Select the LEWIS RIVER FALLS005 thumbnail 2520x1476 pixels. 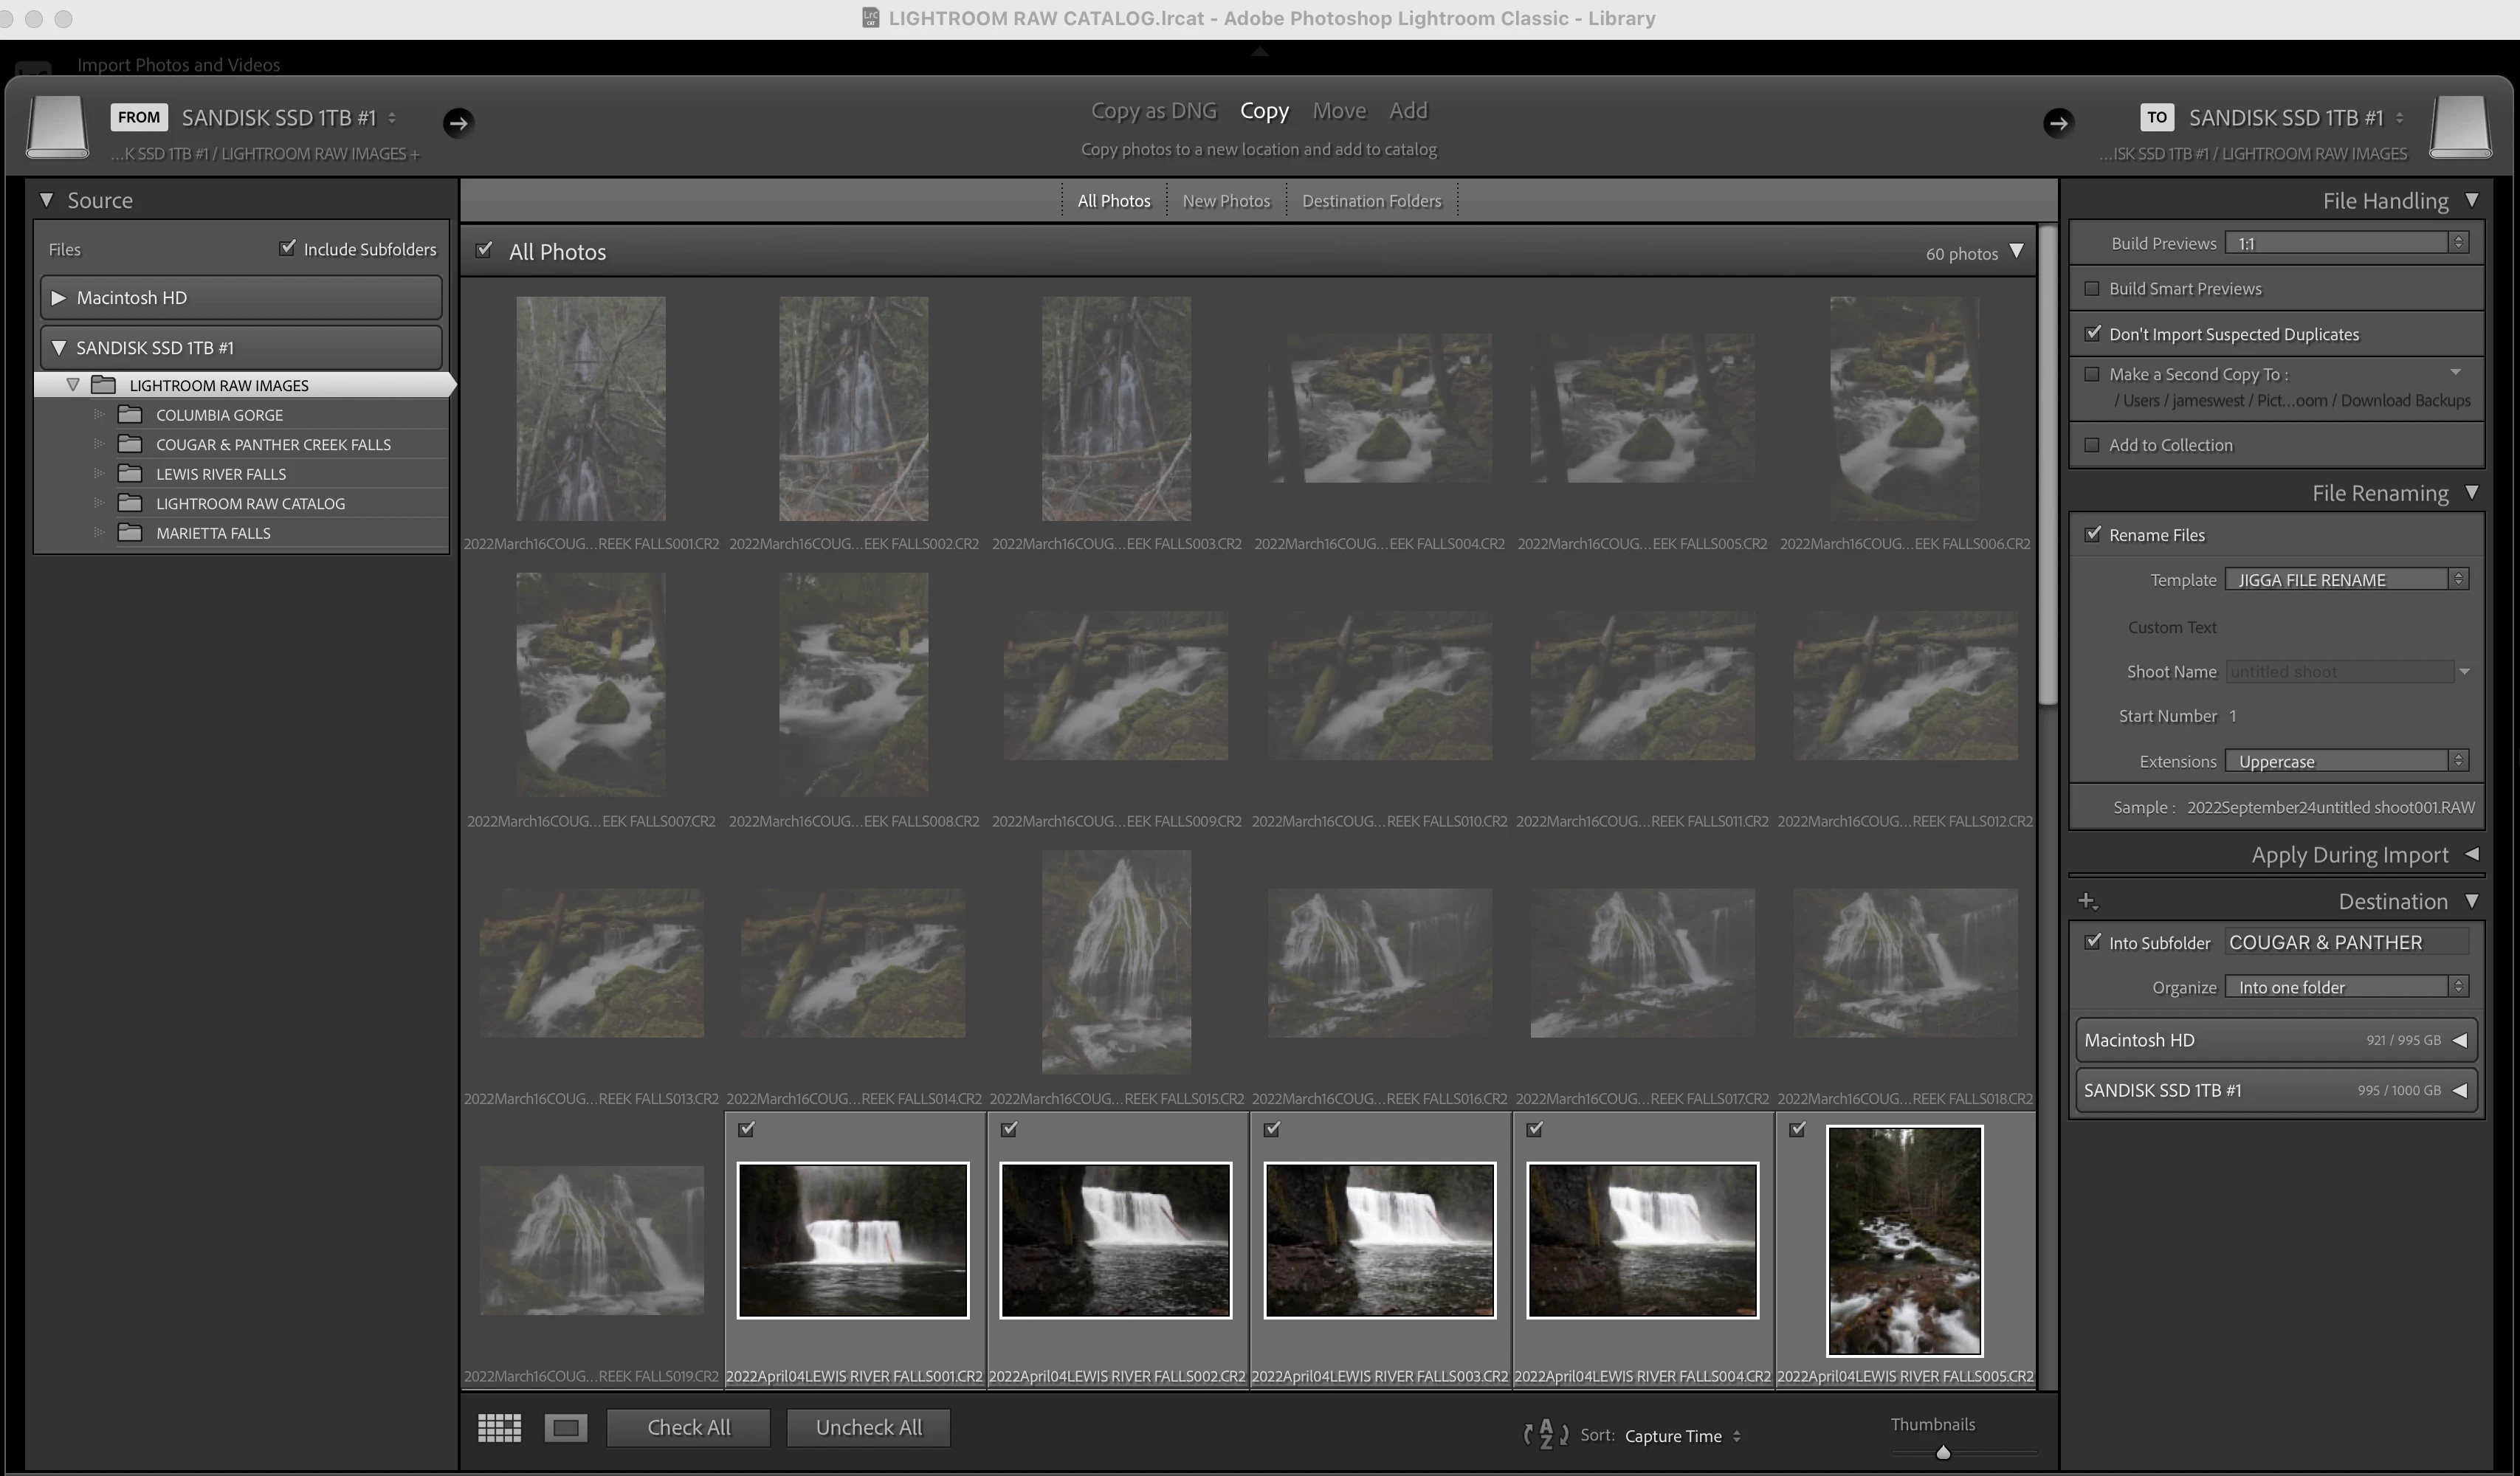tap(1904, 1240)
